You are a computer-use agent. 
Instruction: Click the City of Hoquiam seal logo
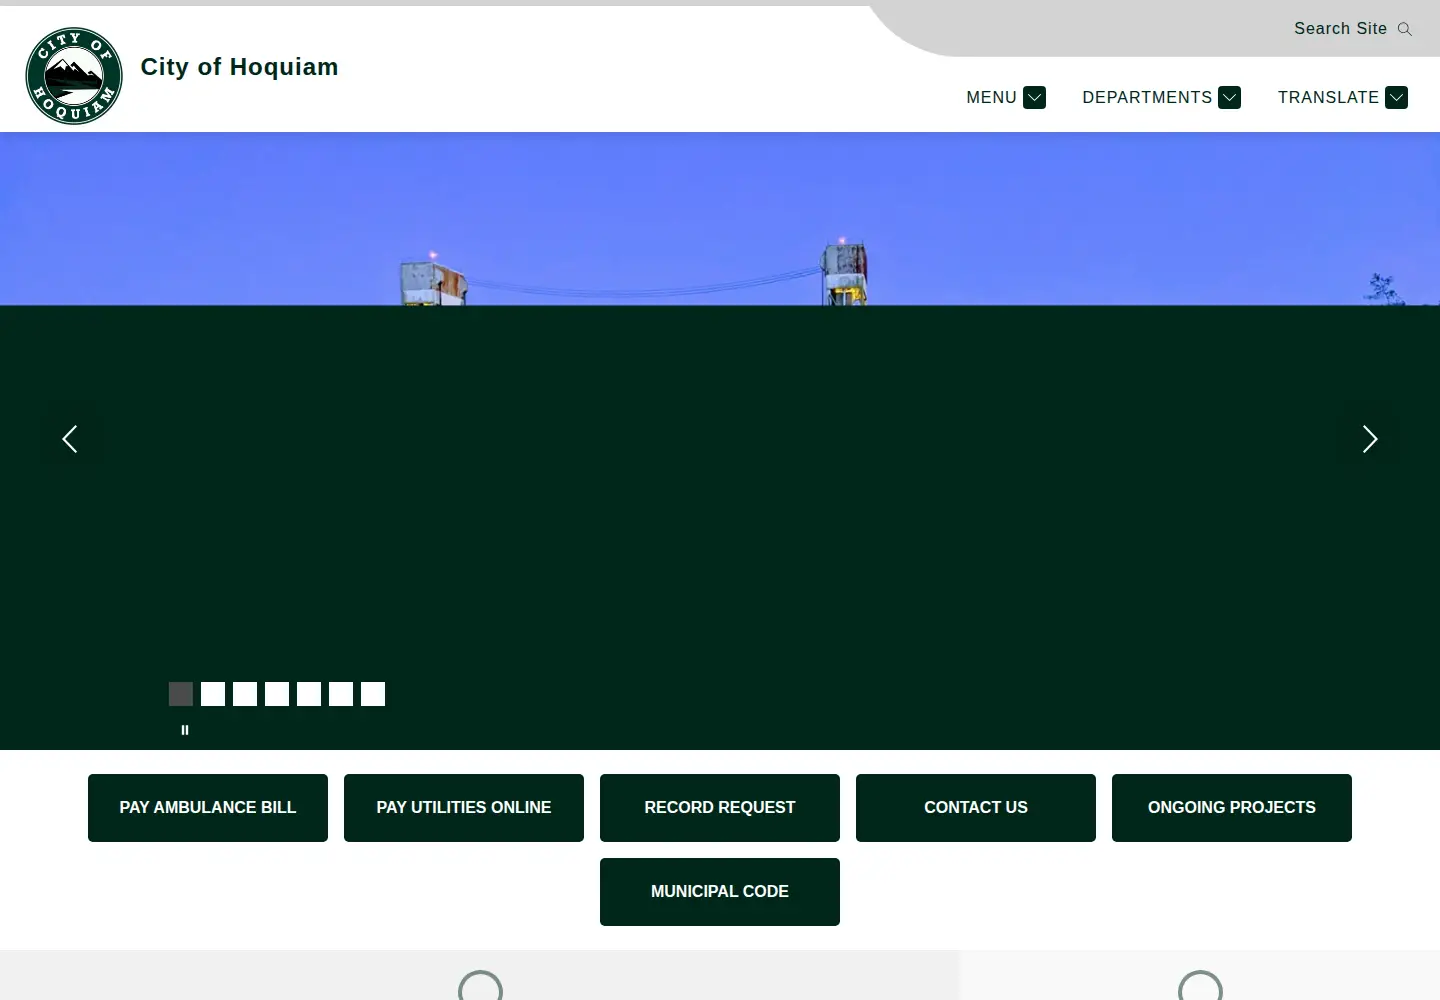click(x=74, y=76)
